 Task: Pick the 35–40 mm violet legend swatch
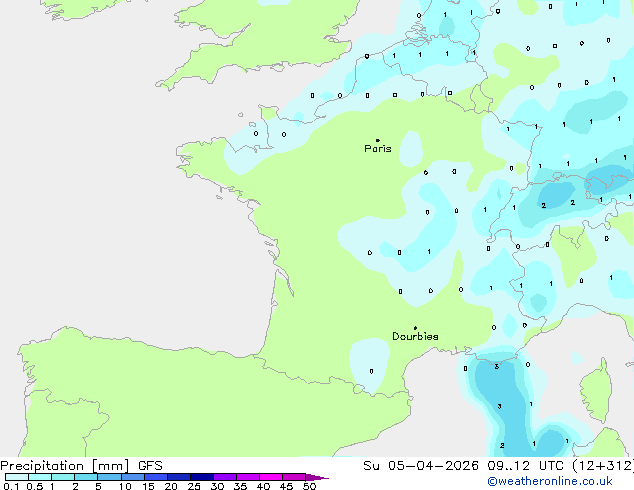pos(248,477)
